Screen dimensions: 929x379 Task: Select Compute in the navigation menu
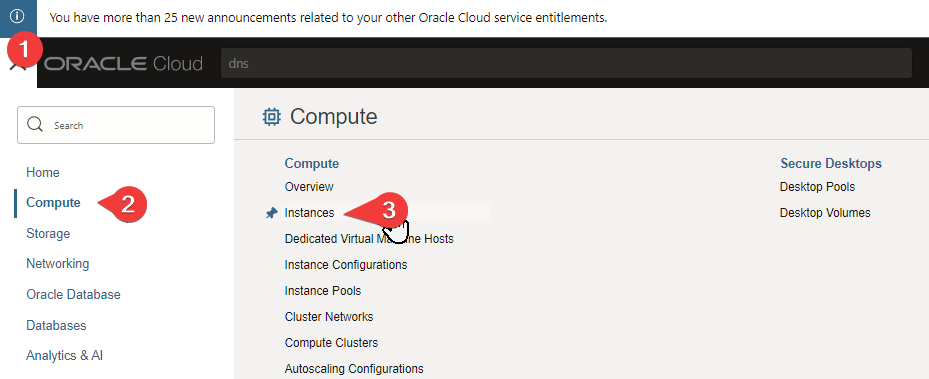pos(53,203)
